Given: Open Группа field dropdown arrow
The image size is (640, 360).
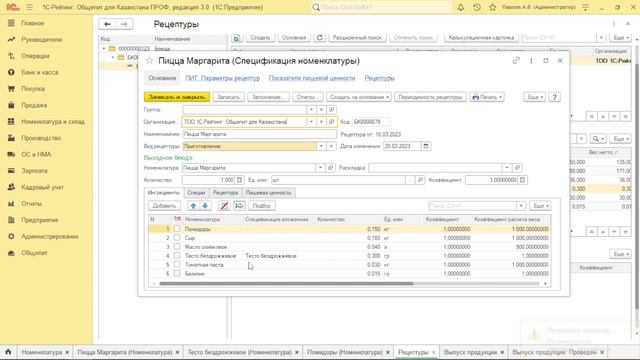Looking at the screenshot, I should [x=311, y=109].
